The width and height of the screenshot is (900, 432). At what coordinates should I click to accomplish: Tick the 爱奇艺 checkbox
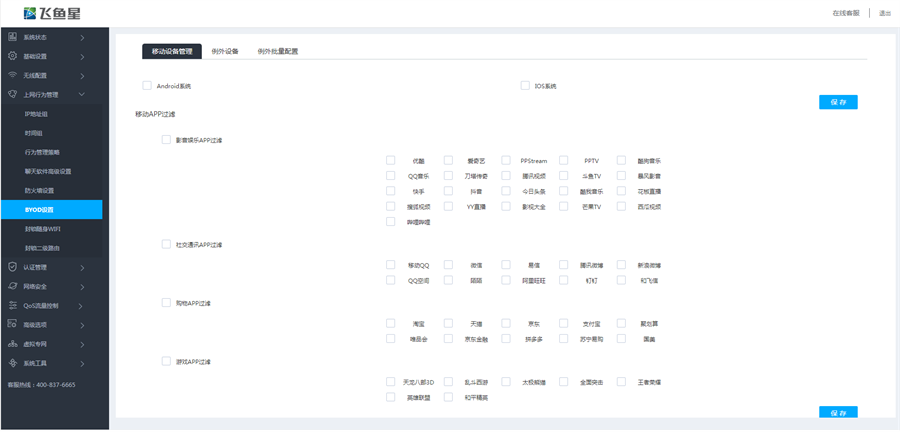(448, 160)
